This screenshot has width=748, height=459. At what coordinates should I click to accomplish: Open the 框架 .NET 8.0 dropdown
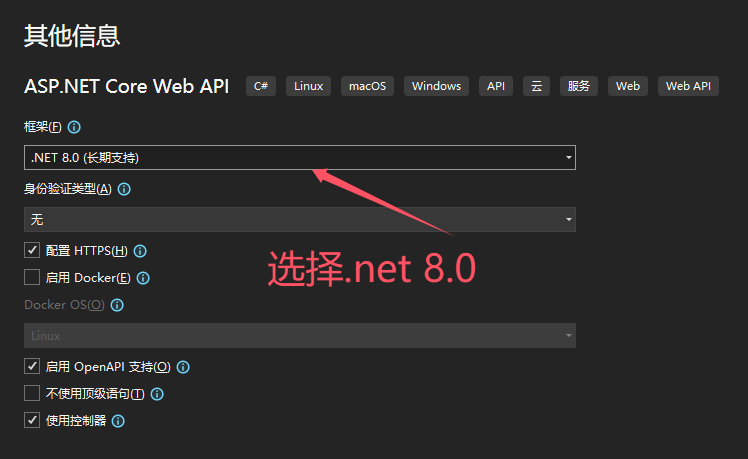point(299,157)
